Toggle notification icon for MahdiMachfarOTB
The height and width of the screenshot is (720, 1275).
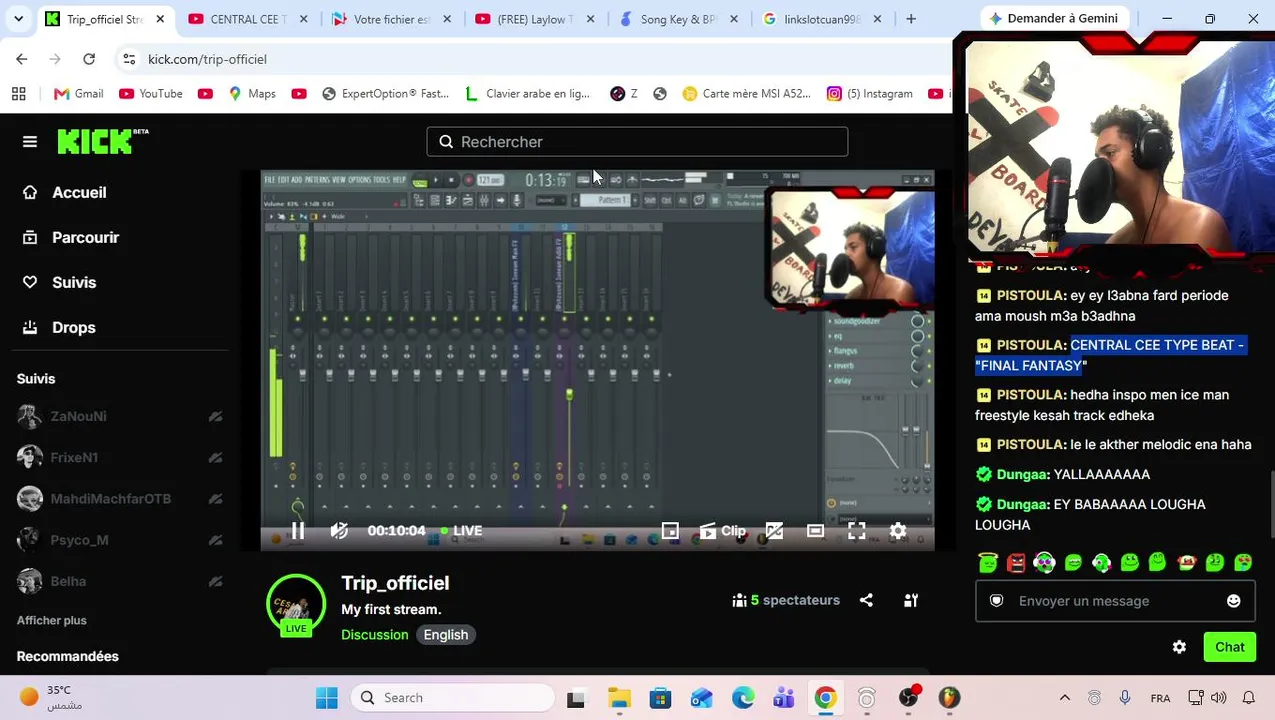[x=215, y=498]
